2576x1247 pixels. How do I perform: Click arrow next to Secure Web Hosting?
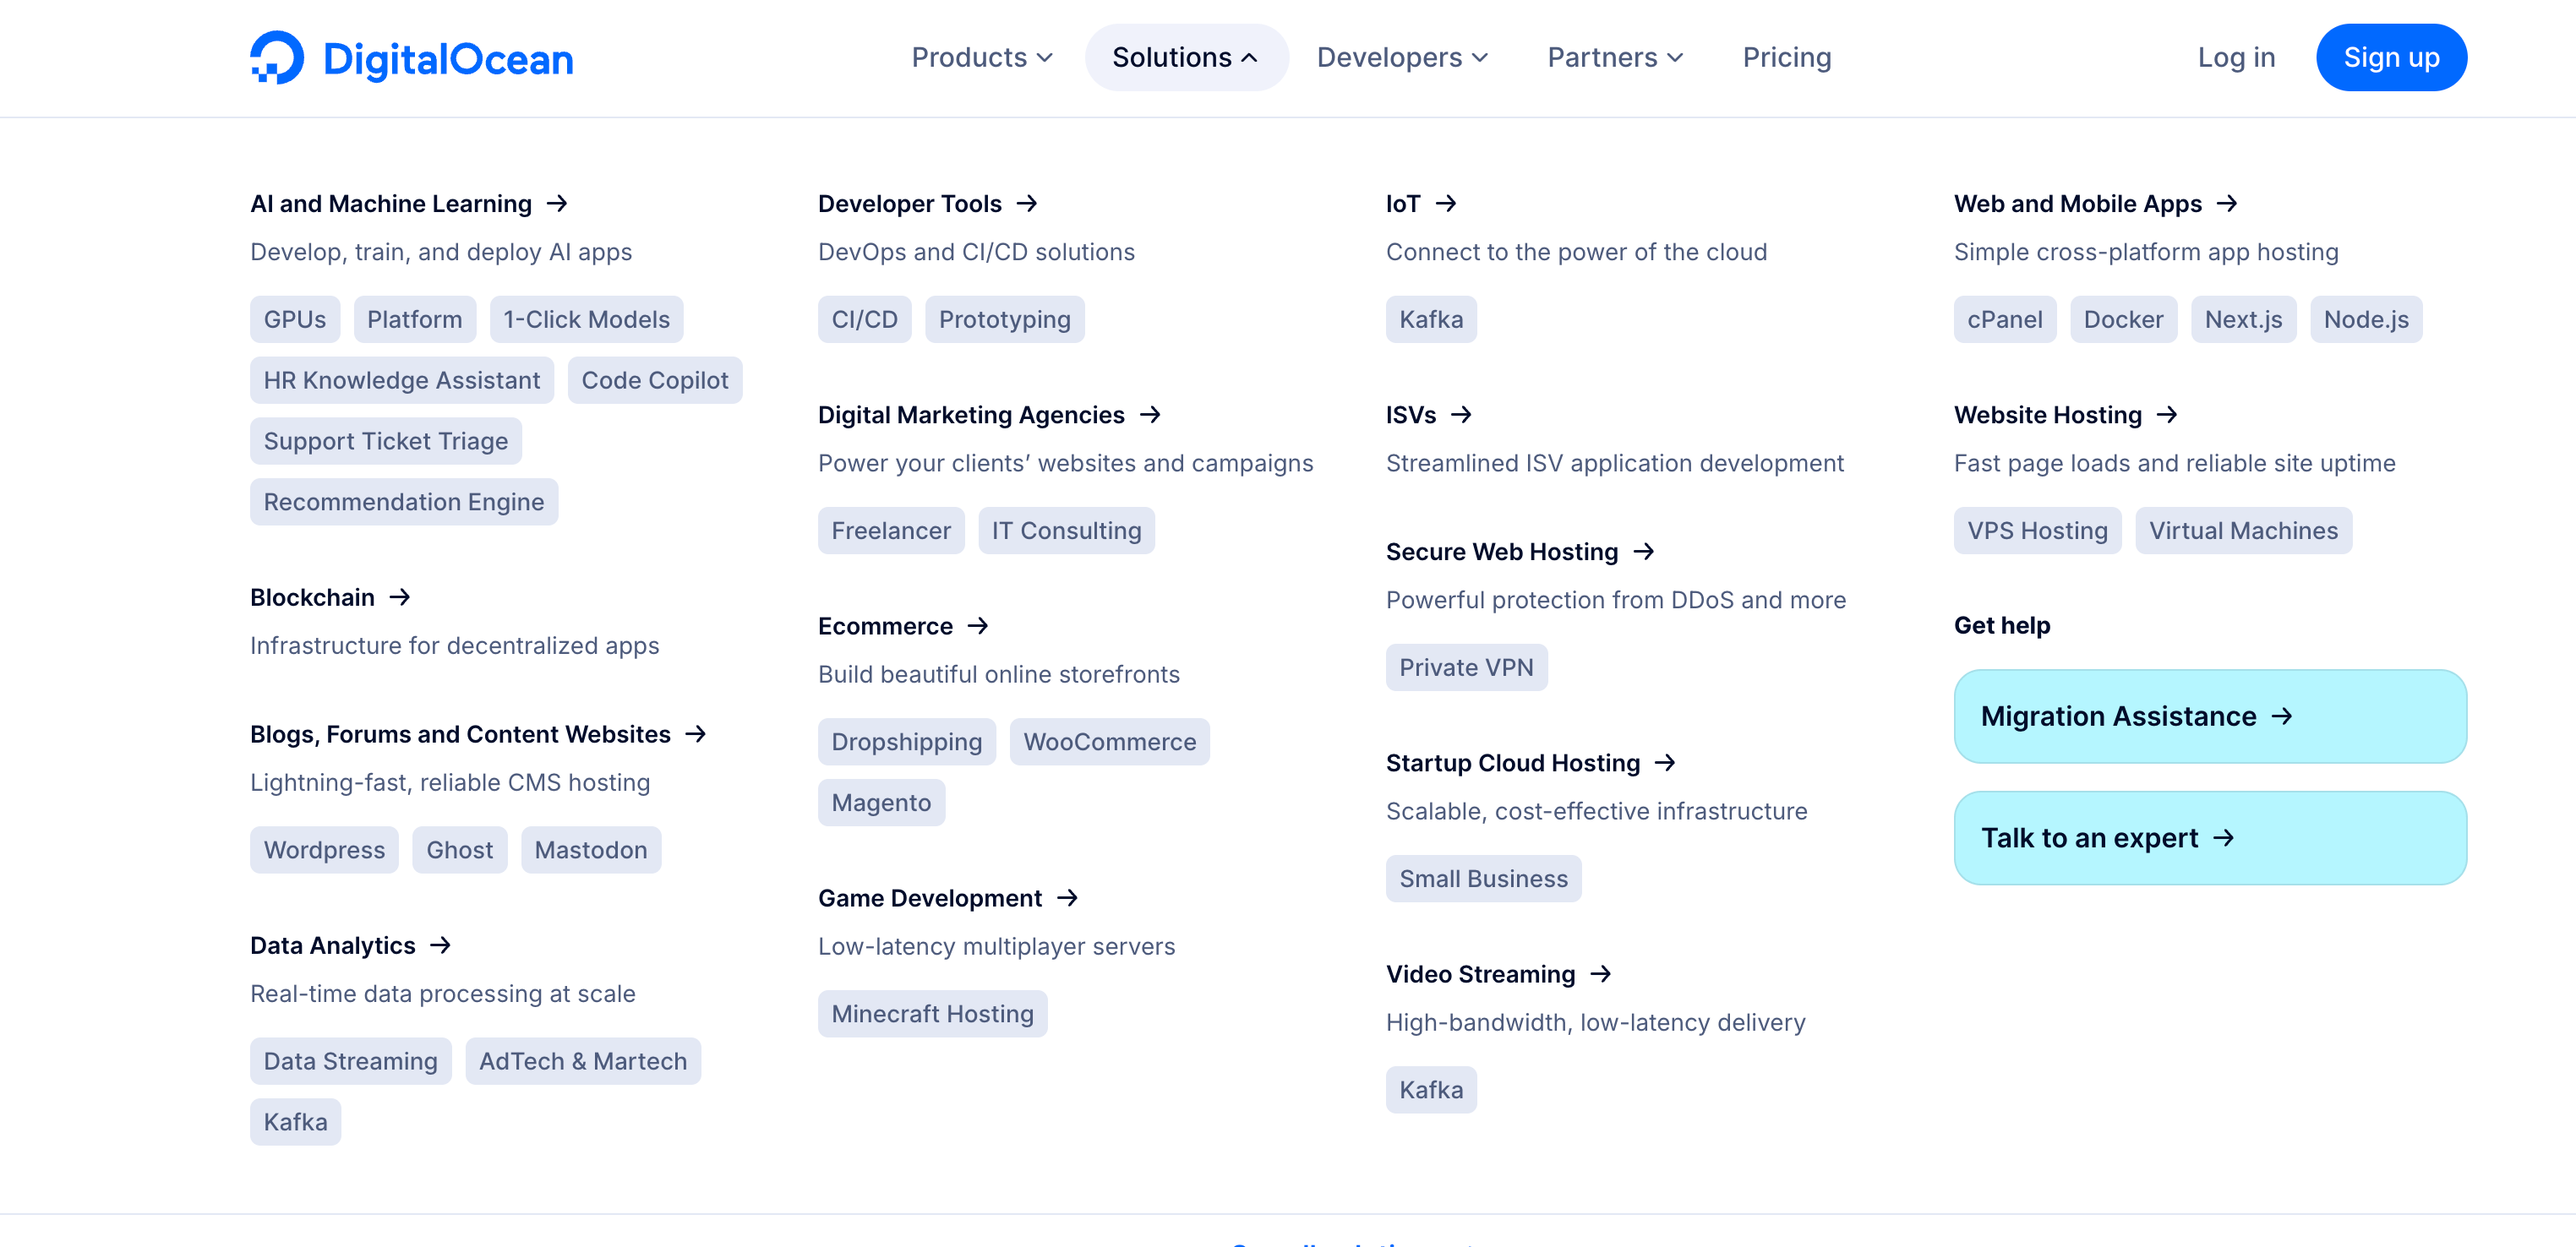click(x=1644, y=552)
